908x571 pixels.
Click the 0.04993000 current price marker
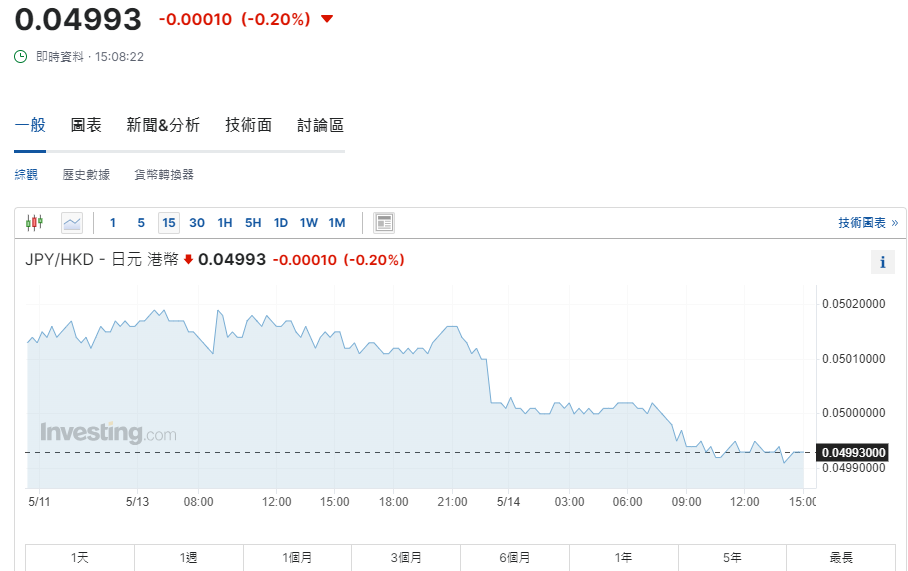(854, 453)
